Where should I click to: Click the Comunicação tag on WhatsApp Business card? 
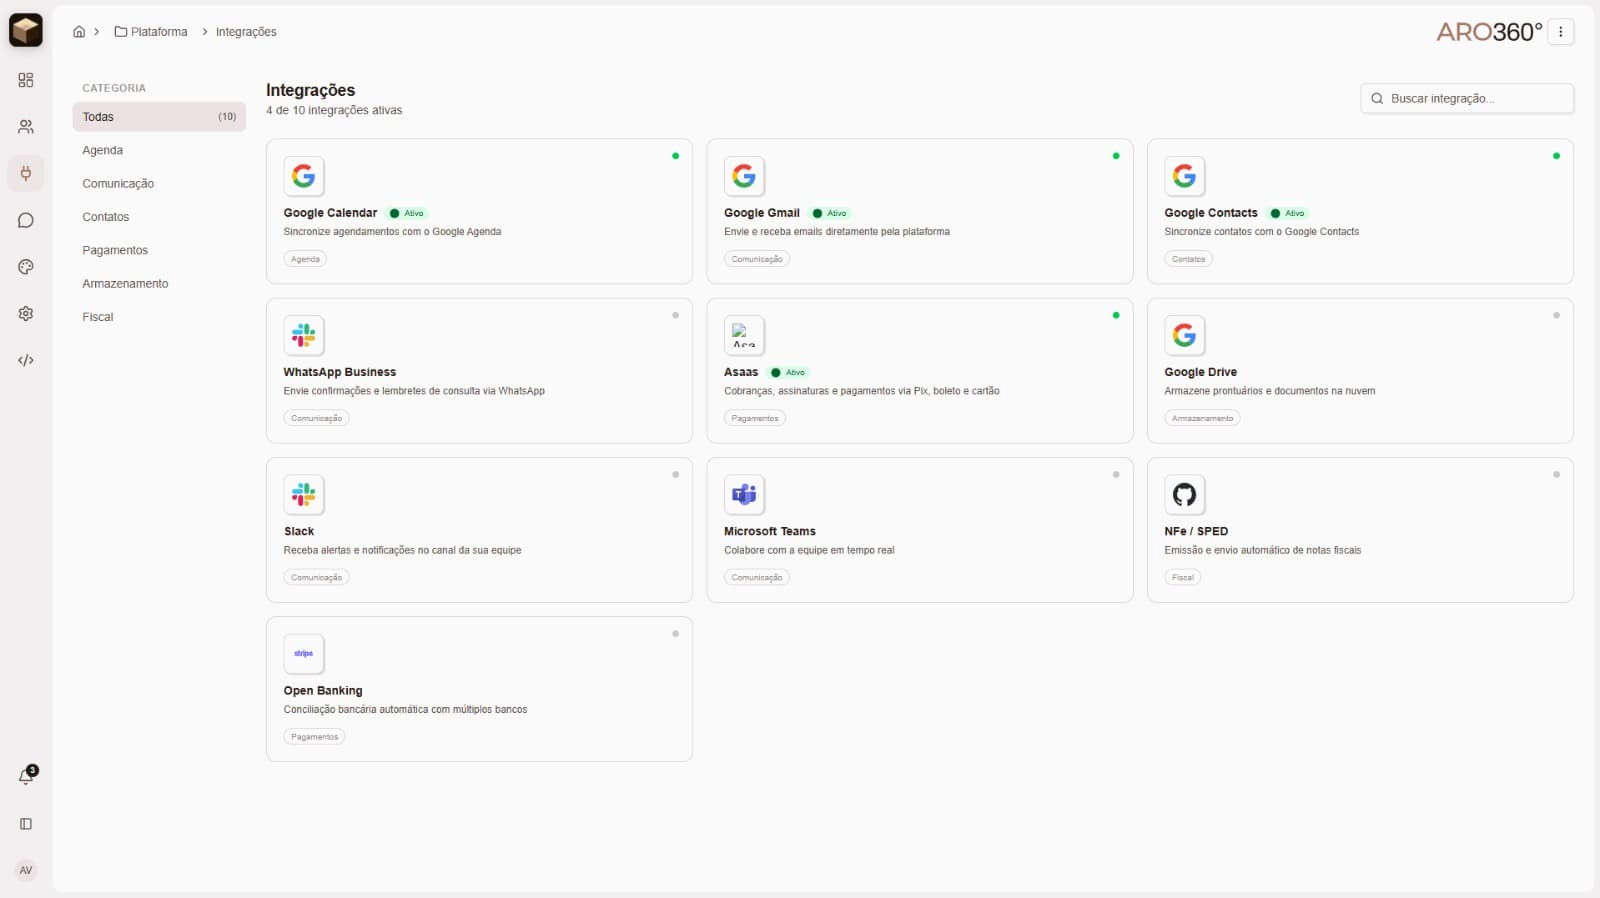click(316, 418)
